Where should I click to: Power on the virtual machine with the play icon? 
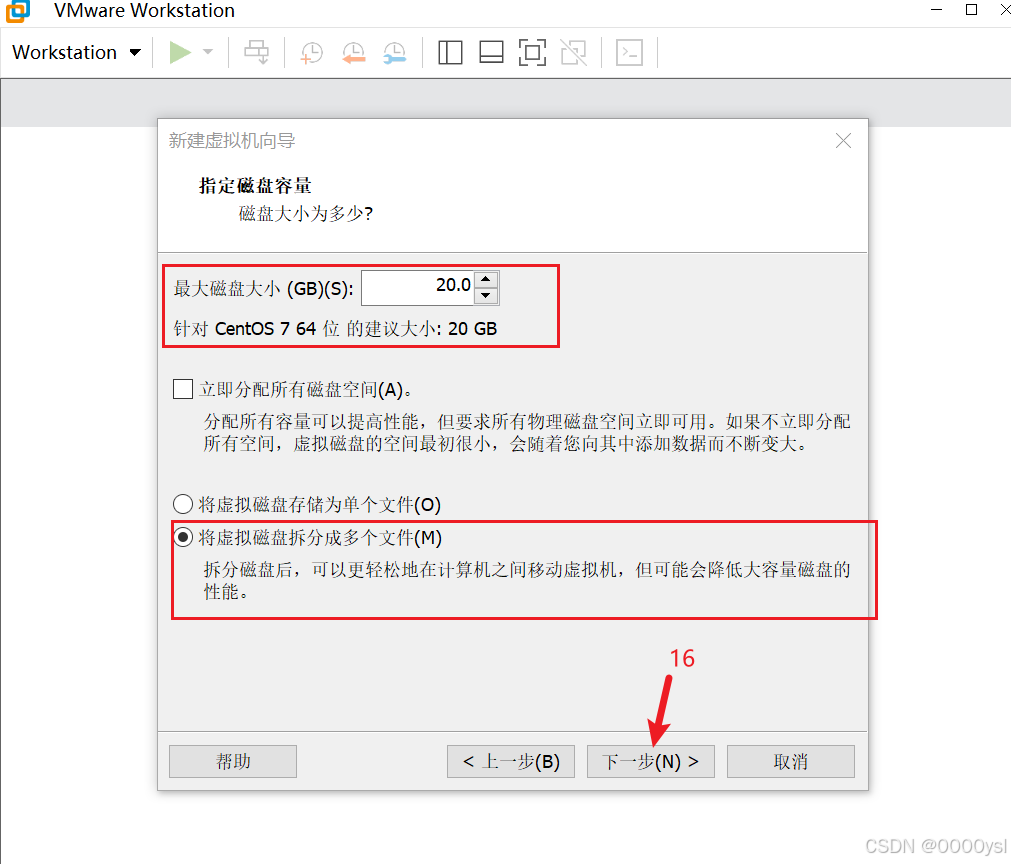[x=180, y=52]
